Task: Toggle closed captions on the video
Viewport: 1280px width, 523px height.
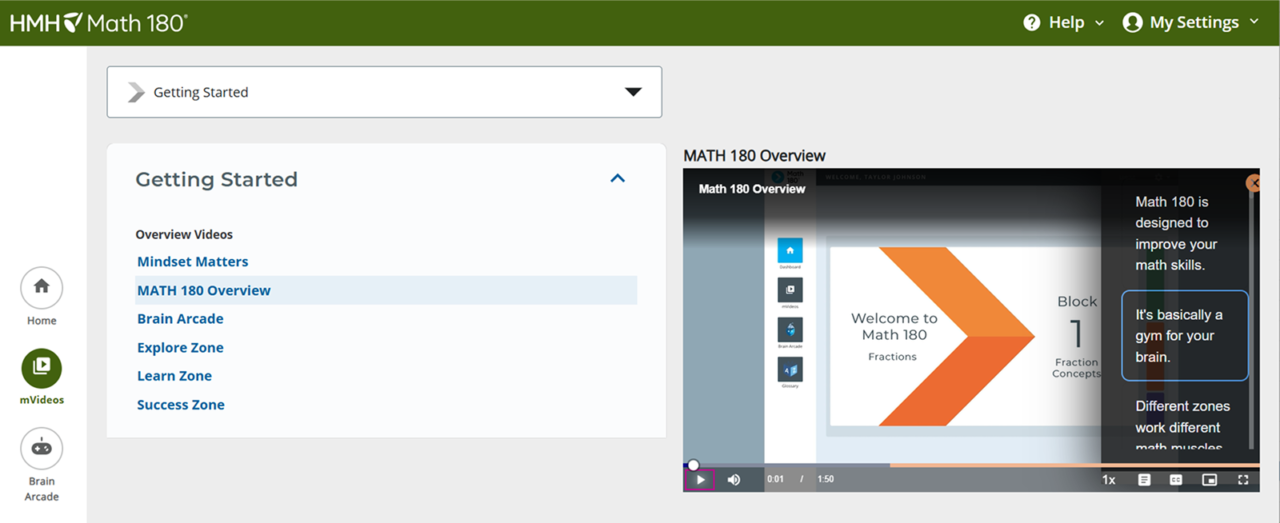Action: point(1176,480)
